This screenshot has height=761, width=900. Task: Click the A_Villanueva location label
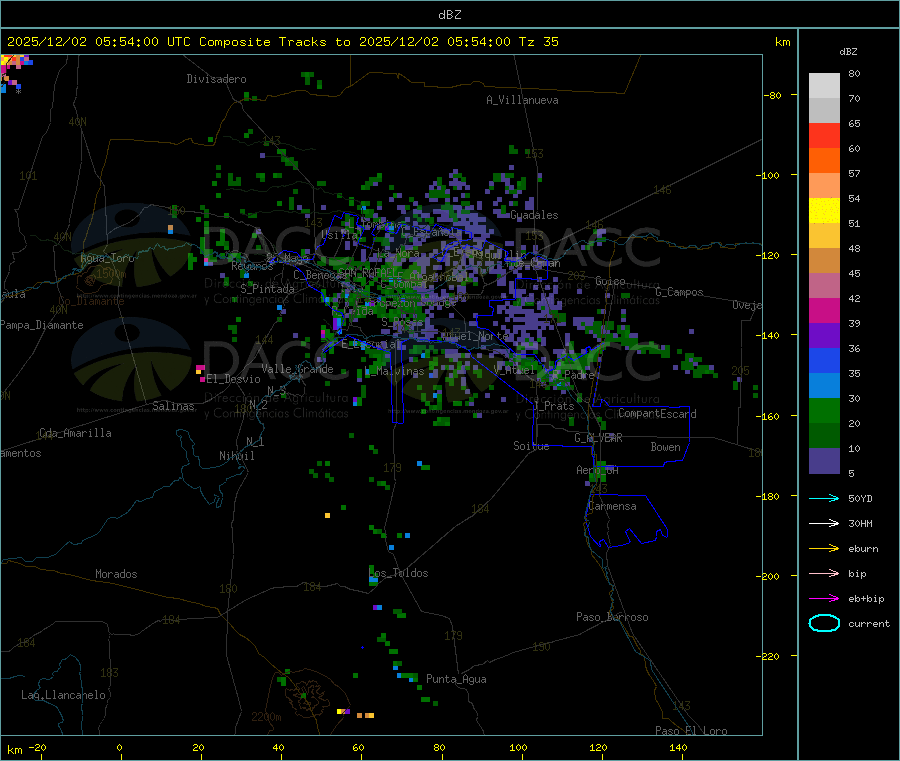tap(522, 100)
